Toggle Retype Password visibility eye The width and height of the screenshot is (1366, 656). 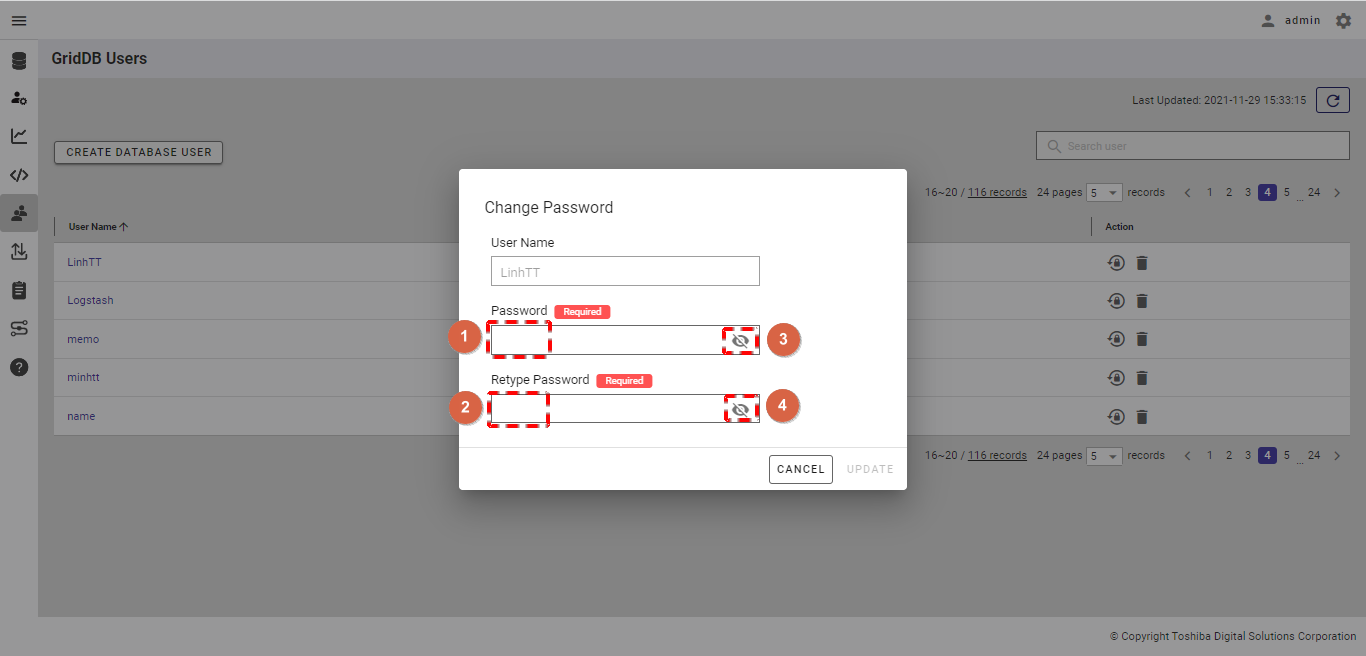click(740, 409)
